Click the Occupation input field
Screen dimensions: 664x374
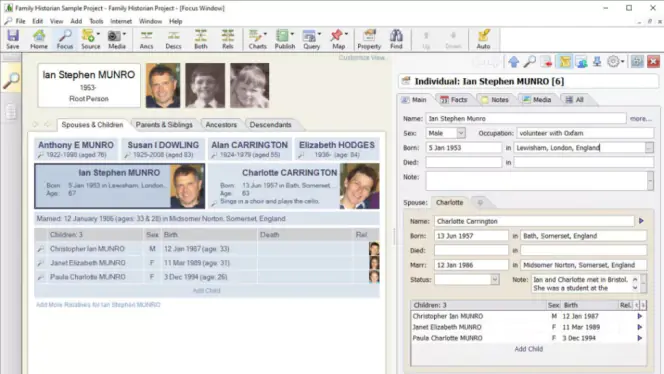[585, 133]
